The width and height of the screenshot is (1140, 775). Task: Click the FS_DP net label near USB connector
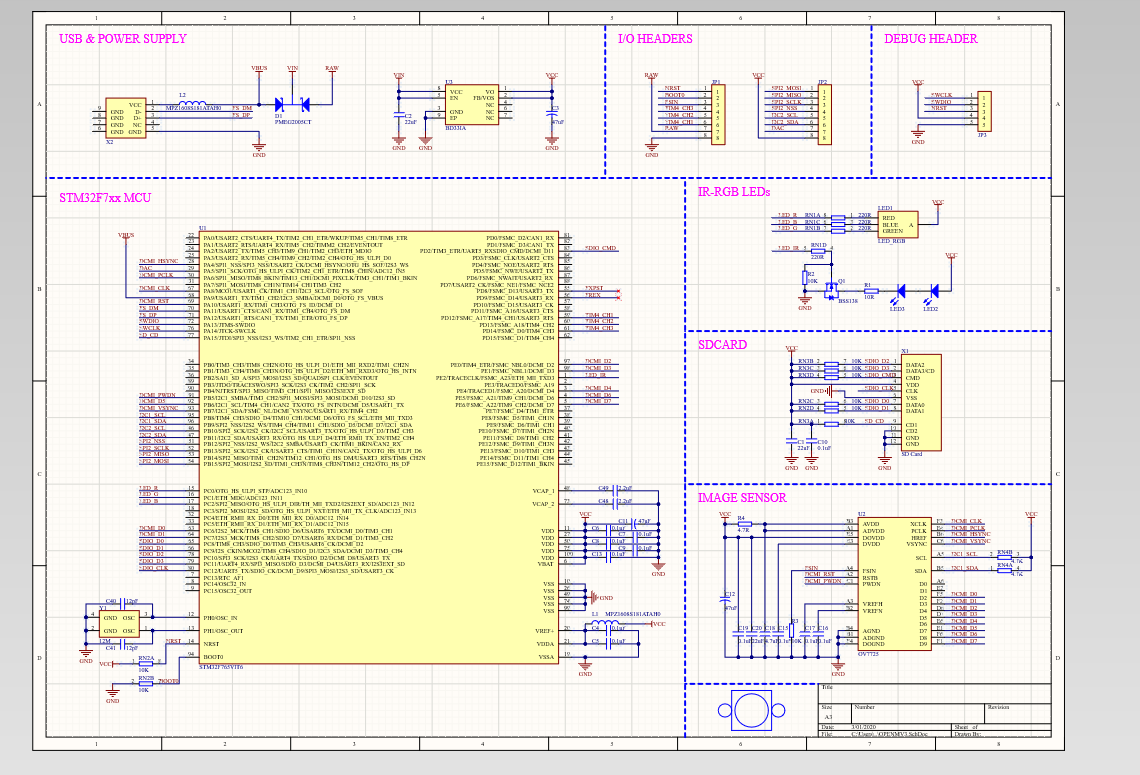tap(241, 116)
